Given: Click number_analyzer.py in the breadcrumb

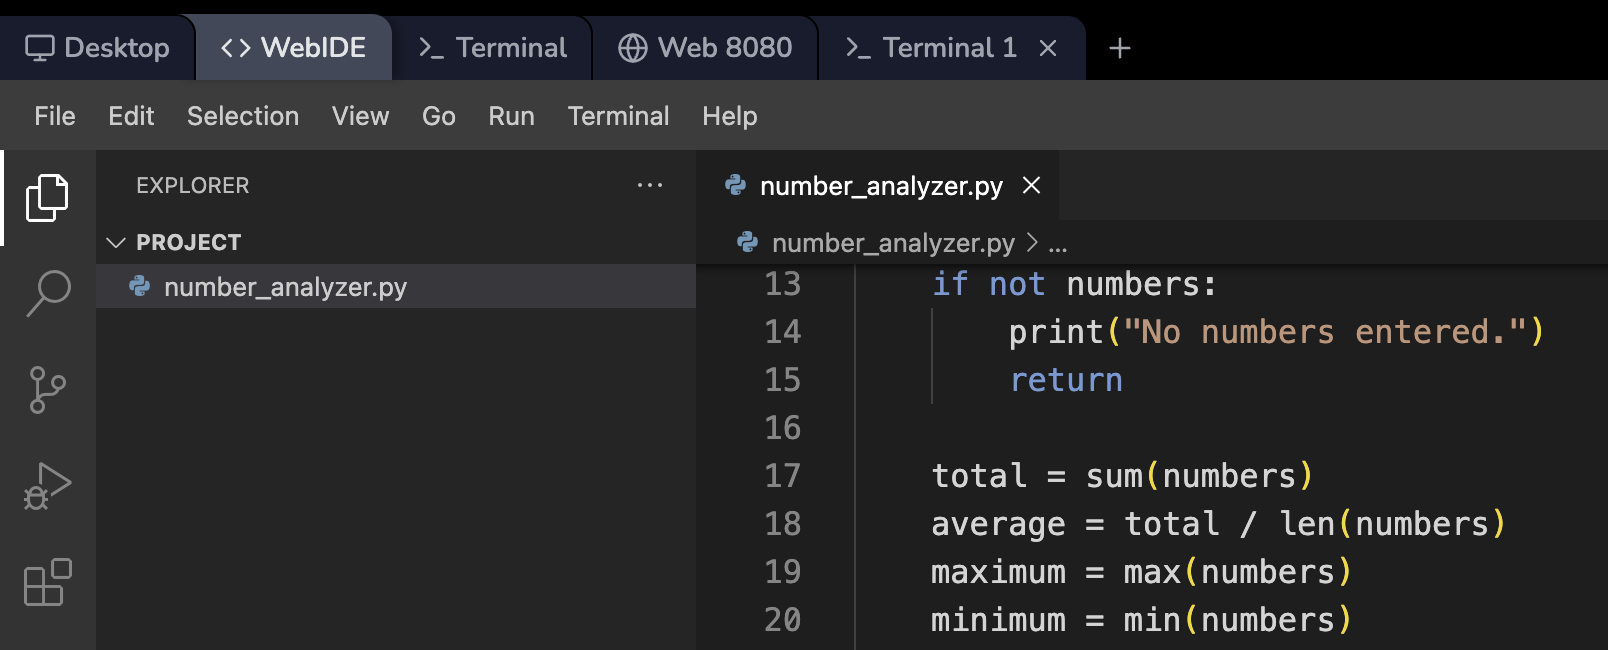Looking at the screenshot, I should click(x=893, y=243).
